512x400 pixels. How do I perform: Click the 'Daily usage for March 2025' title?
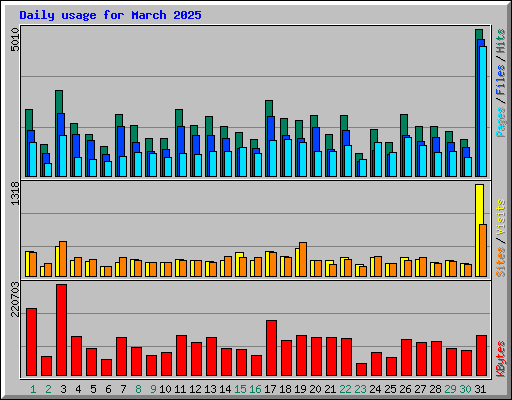click(110, 15)
